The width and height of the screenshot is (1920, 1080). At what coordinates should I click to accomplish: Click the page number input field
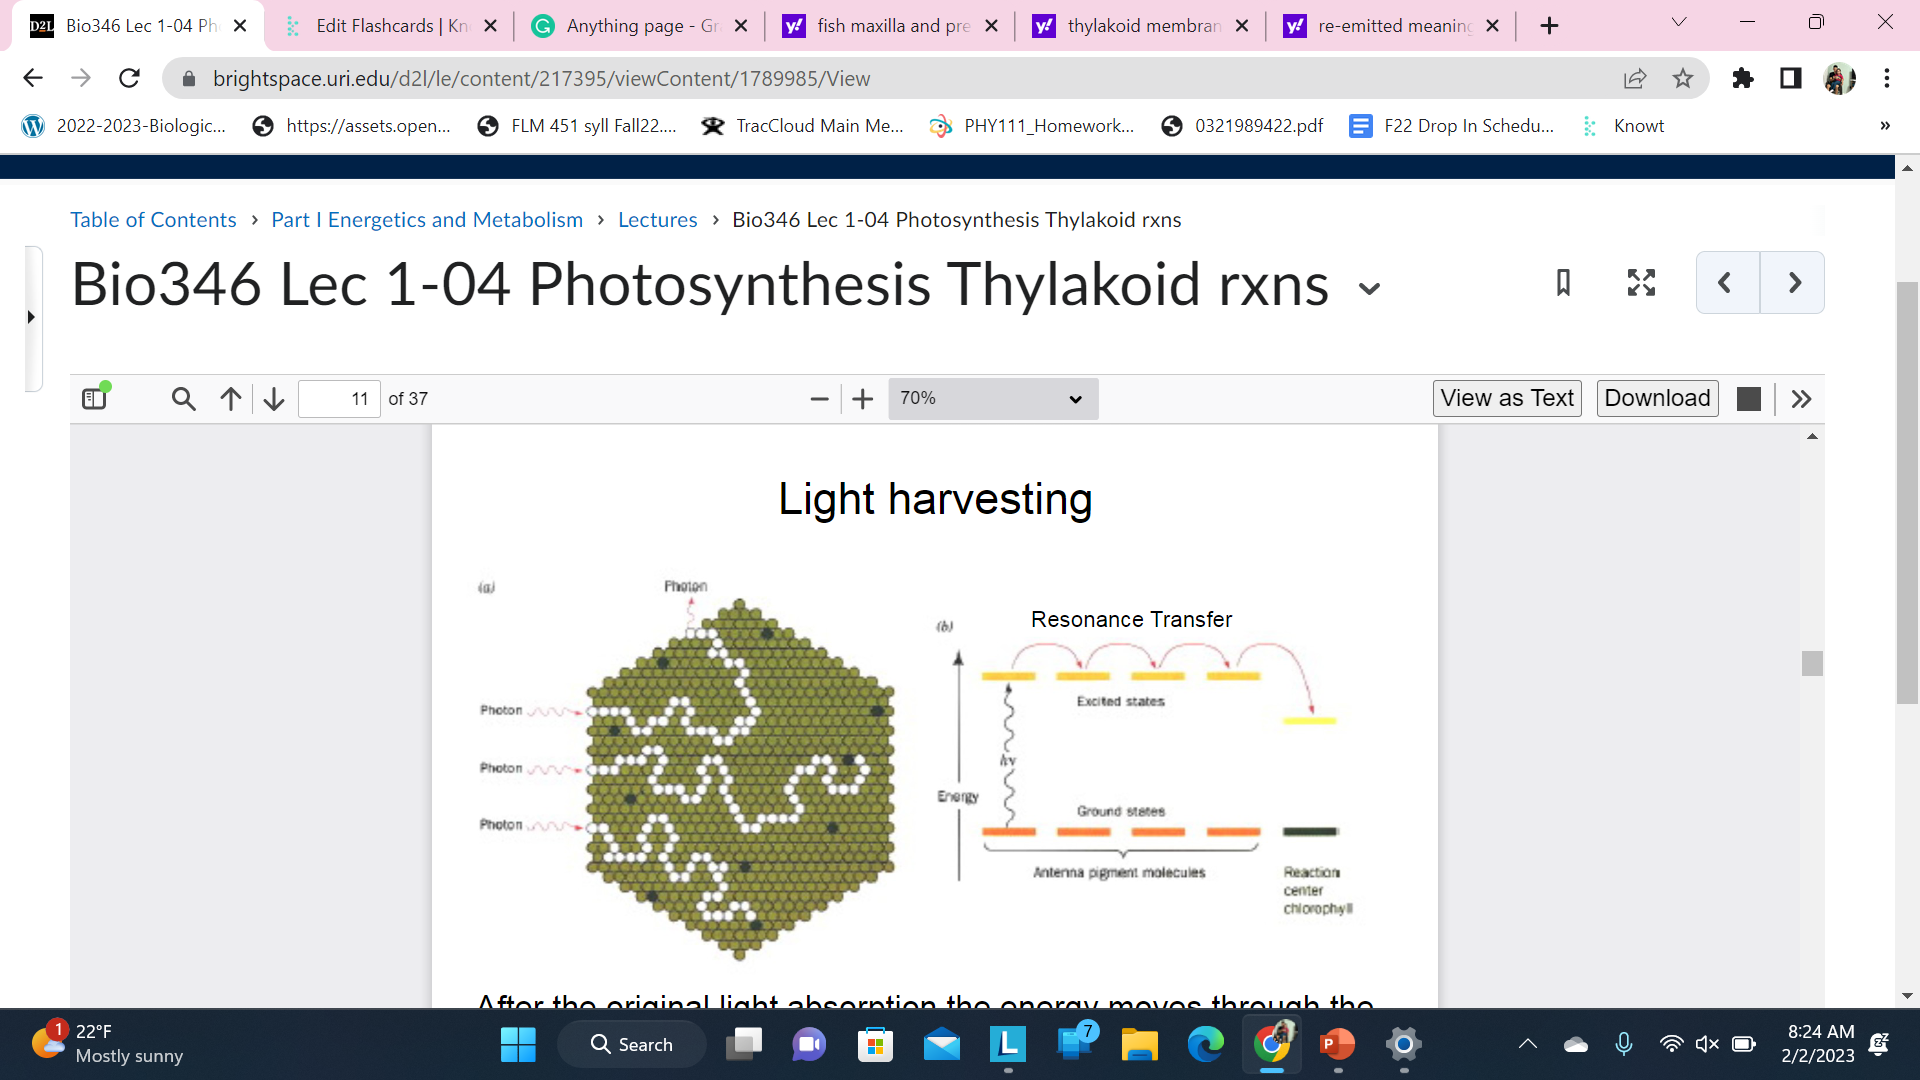tap(339, 399)
